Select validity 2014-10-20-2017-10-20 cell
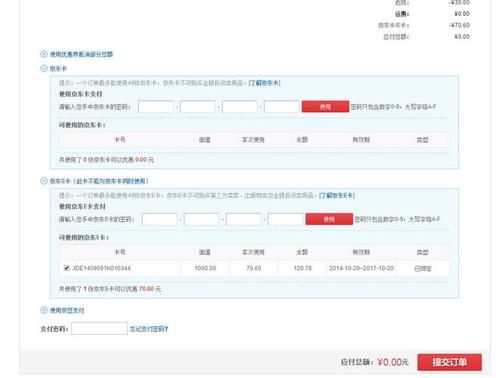Viewport: 499px width, 378px height. (x=362, y=268)
